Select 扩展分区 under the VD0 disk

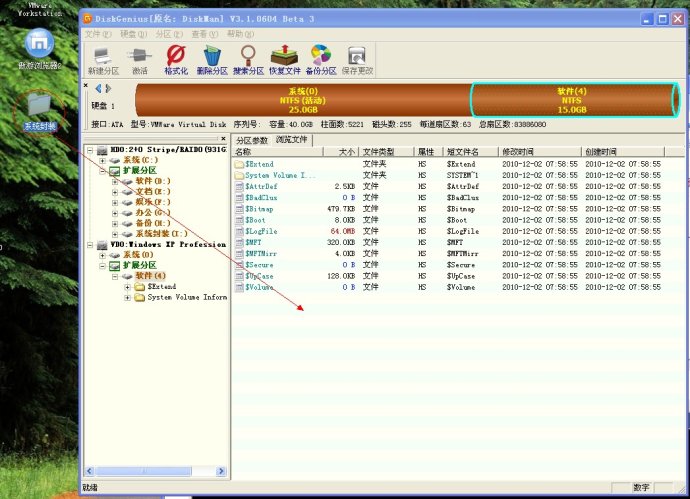(139, 265)
